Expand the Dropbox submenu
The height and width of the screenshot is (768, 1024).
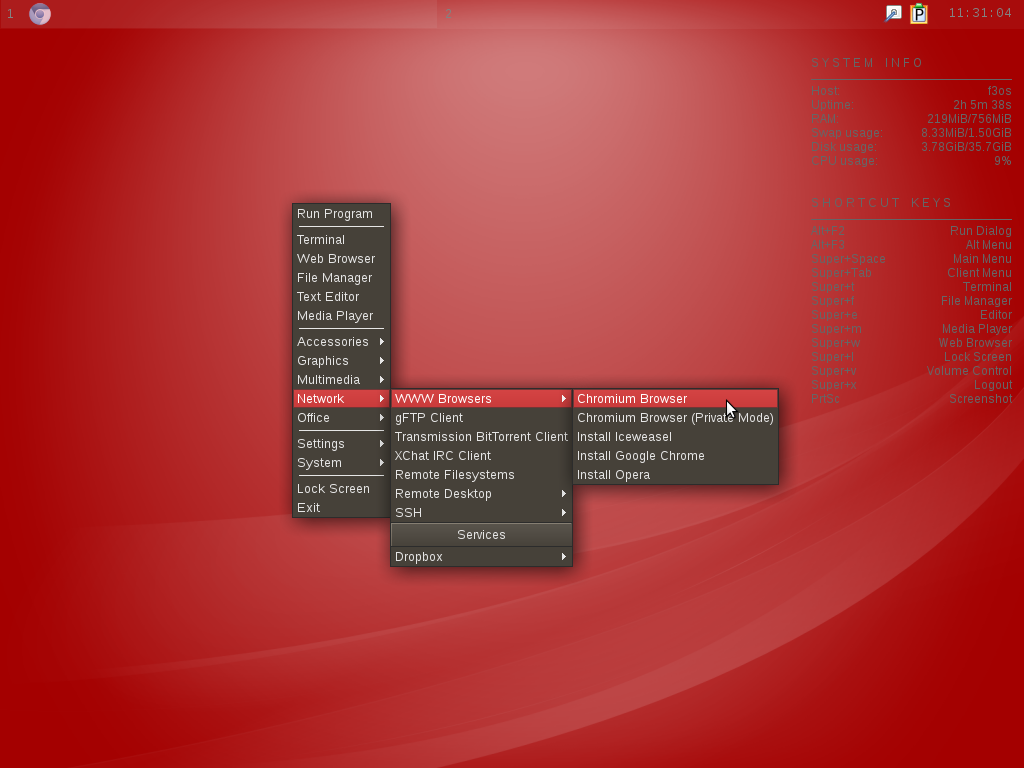tap(481, 556)
